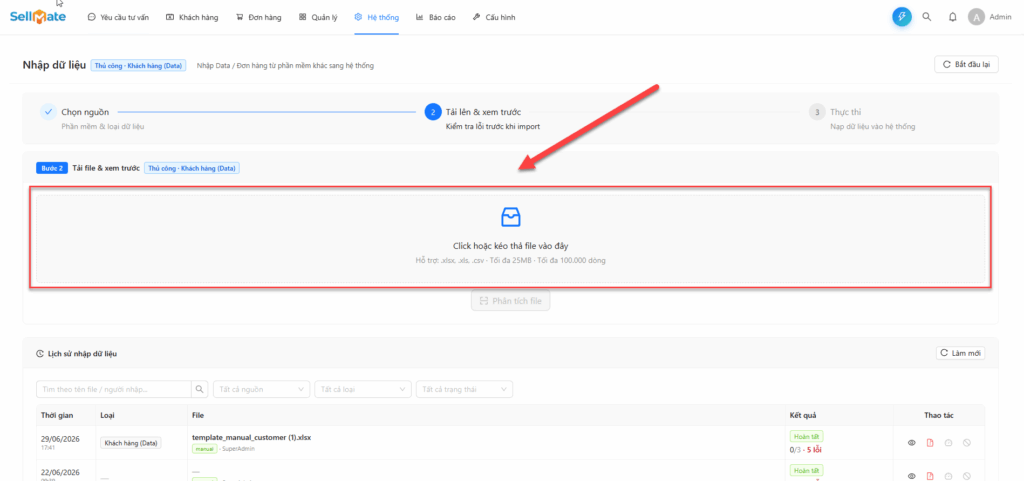Click Thủ công - Khách hàng (Data) tag near title
Screen dimensions: 1024x481
[138, 65]
